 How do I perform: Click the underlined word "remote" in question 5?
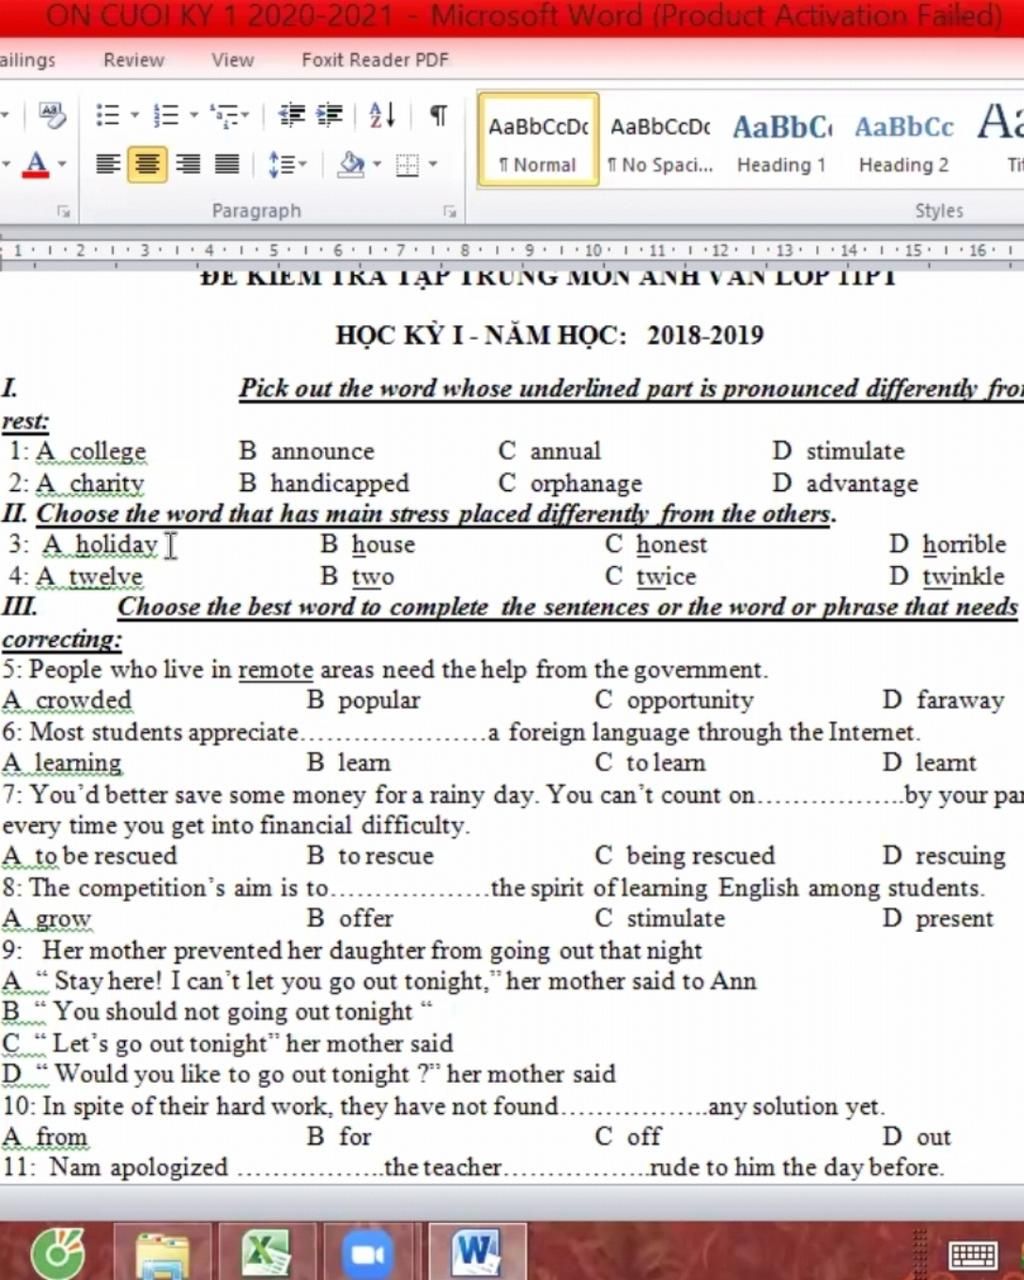(x=275, y=670)
